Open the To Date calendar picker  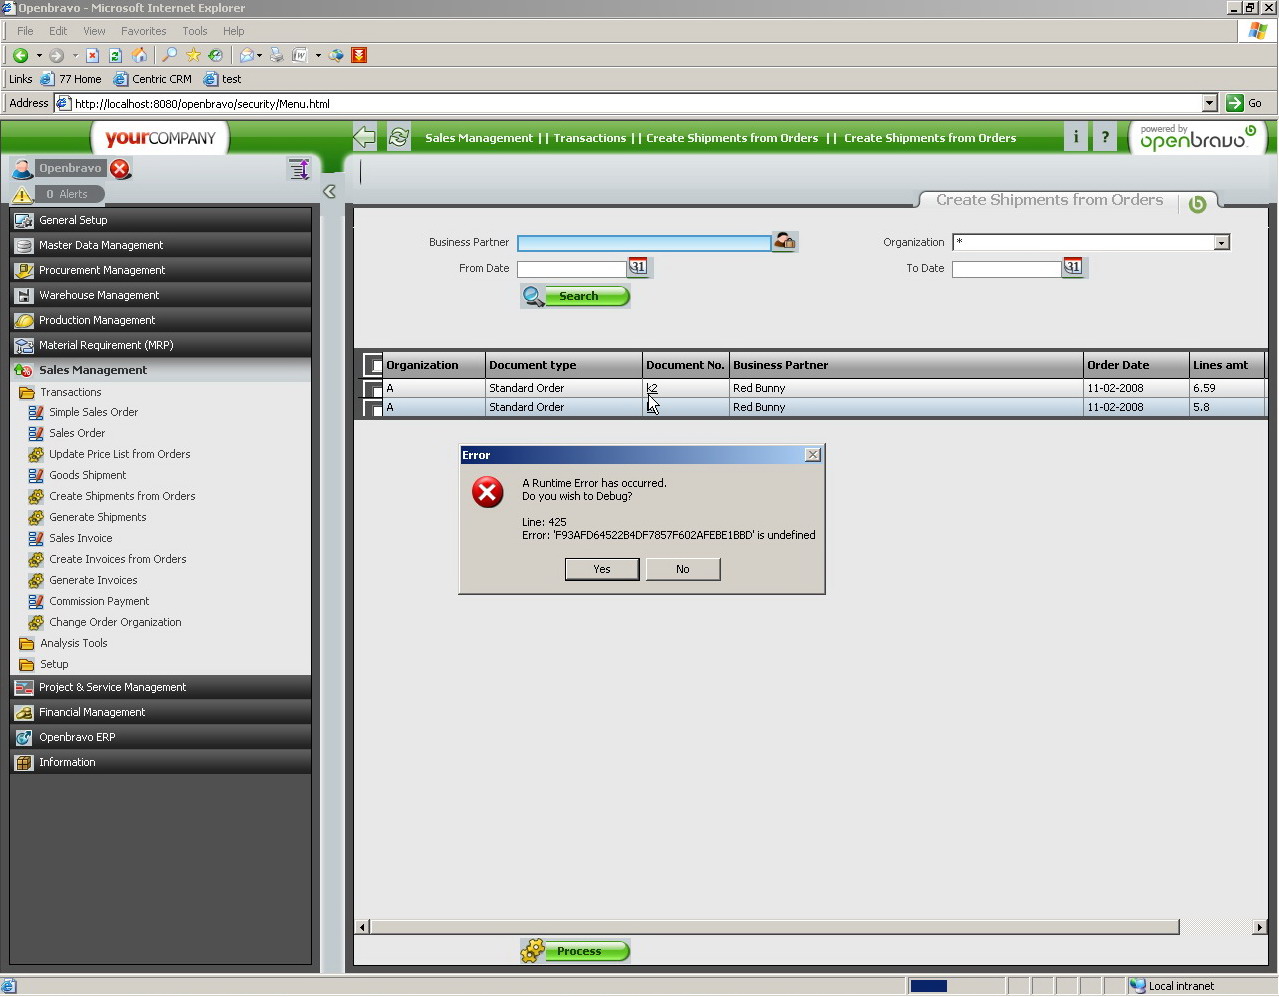point(1072,267)
